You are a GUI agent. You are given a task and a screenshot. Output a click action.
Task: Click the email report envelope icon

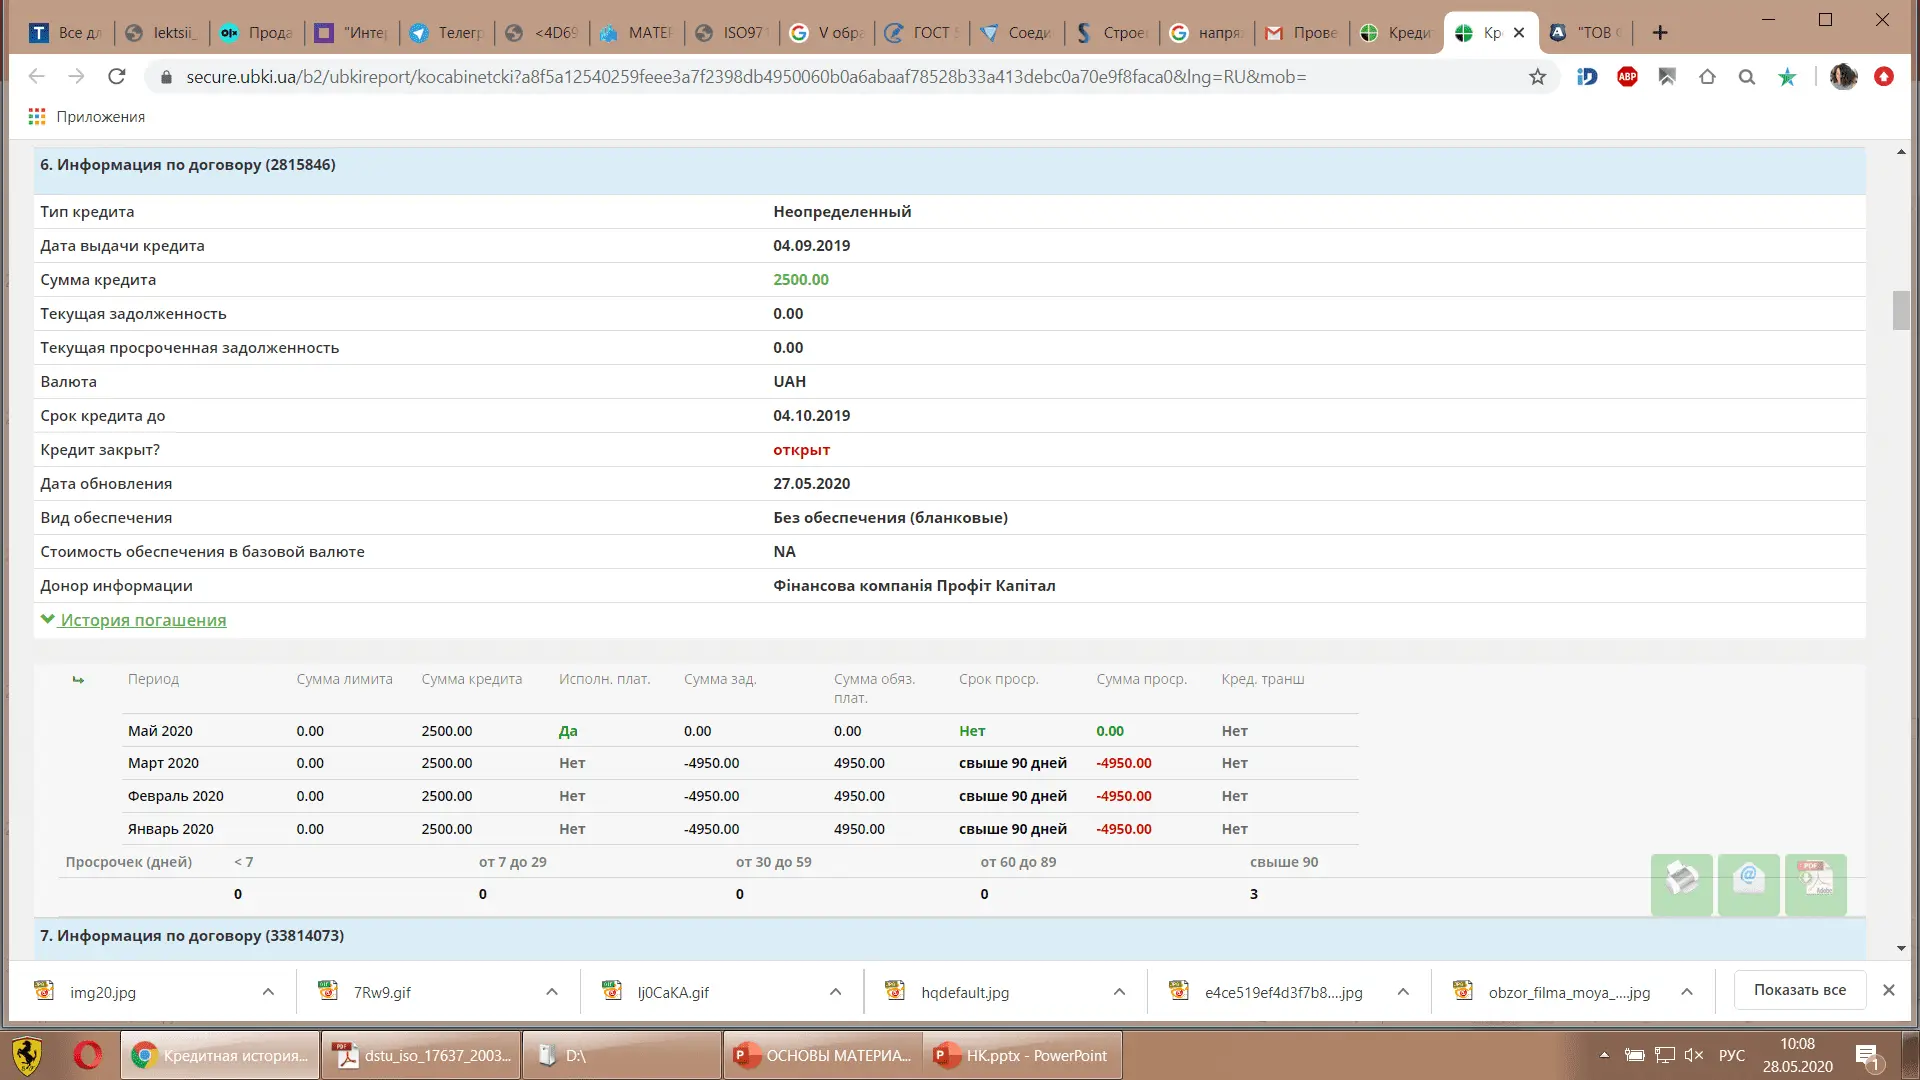click(x=1748, y=883)
